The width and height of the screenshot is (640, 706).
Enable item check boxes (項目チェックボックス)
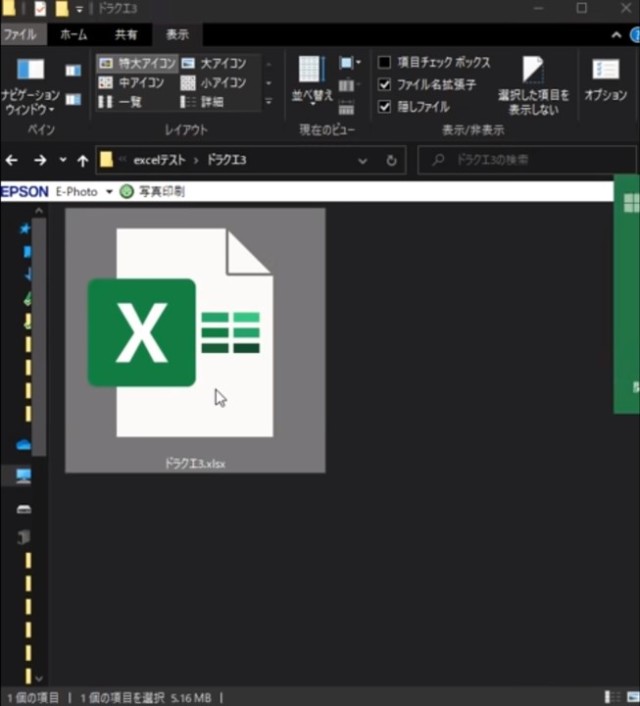click(384, 62)
